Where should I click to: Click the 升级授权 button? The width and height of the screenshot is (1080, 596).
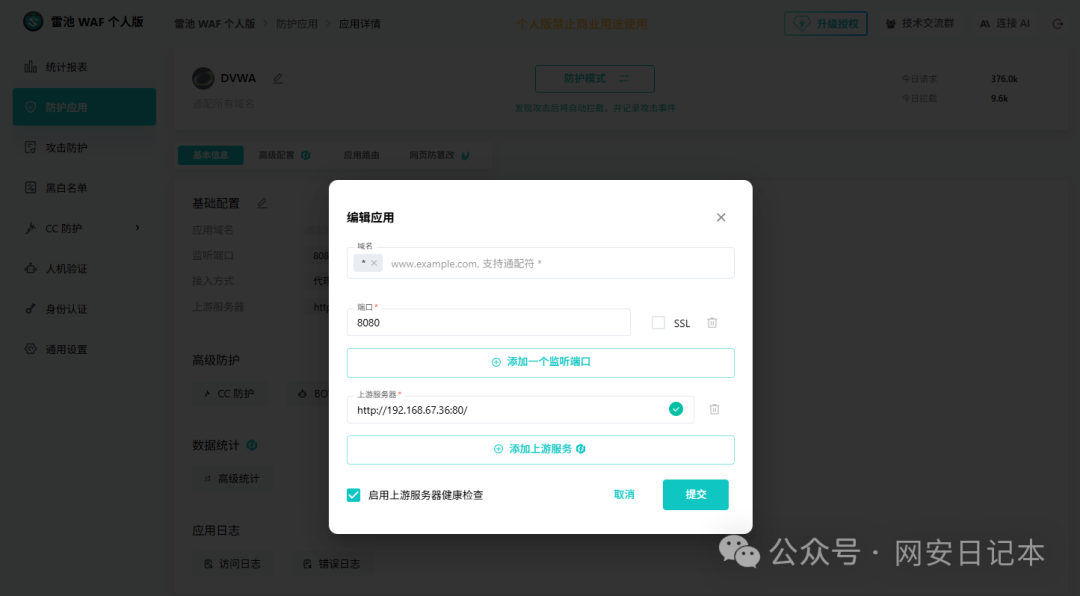[x=825, y=23]
